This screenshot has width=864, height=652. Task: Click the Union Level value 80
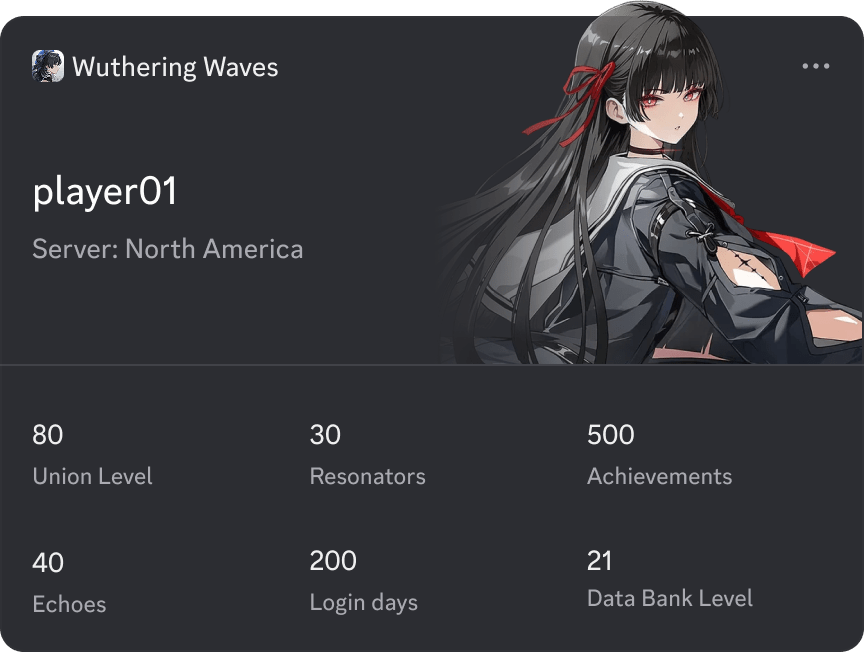coord(47,434)
